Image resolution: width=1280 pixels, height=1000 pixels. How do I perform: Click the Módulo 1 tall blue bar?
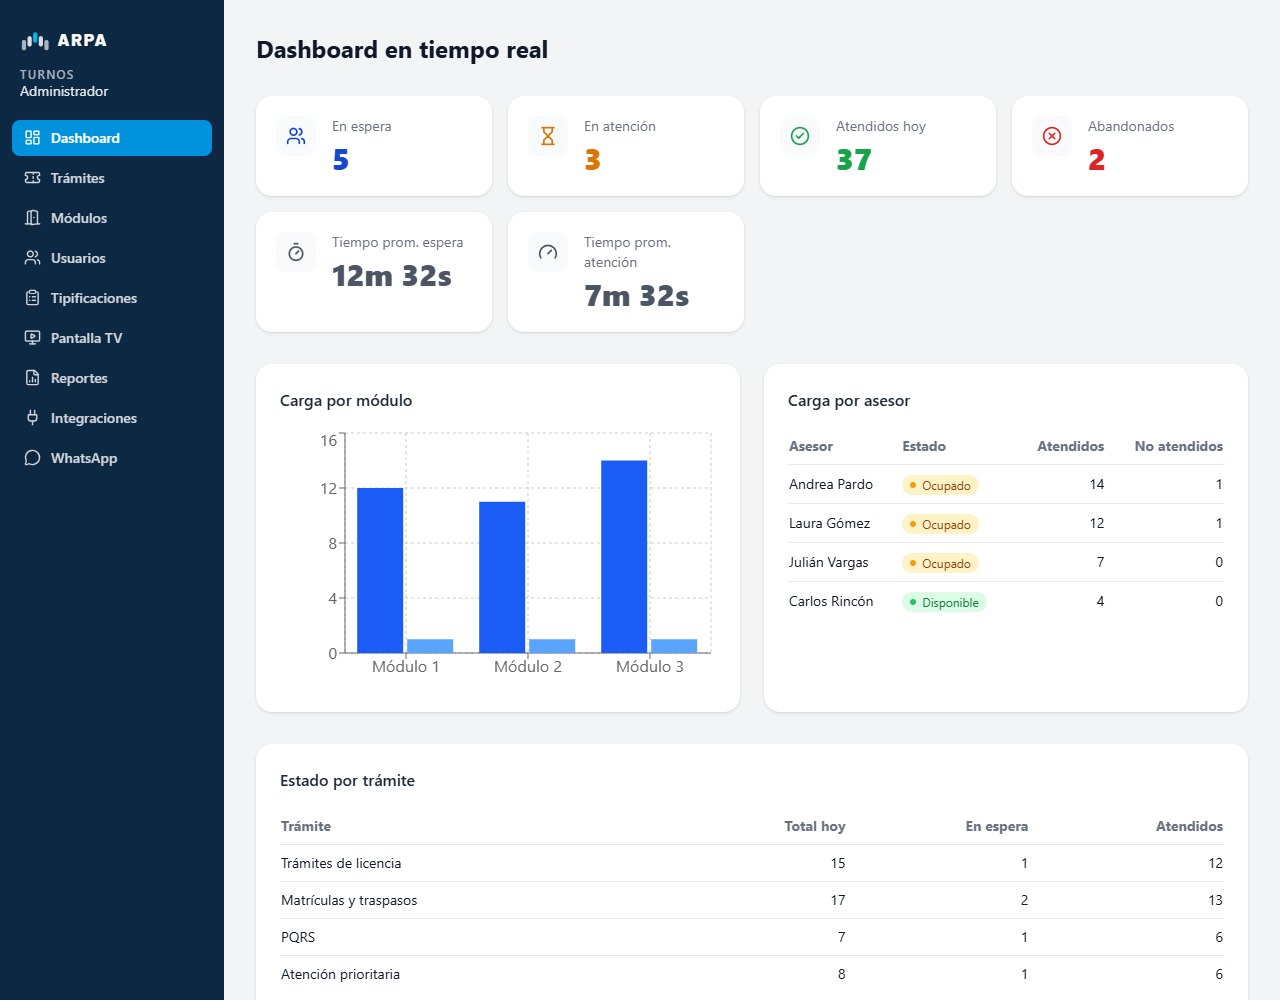pos(380,570)
